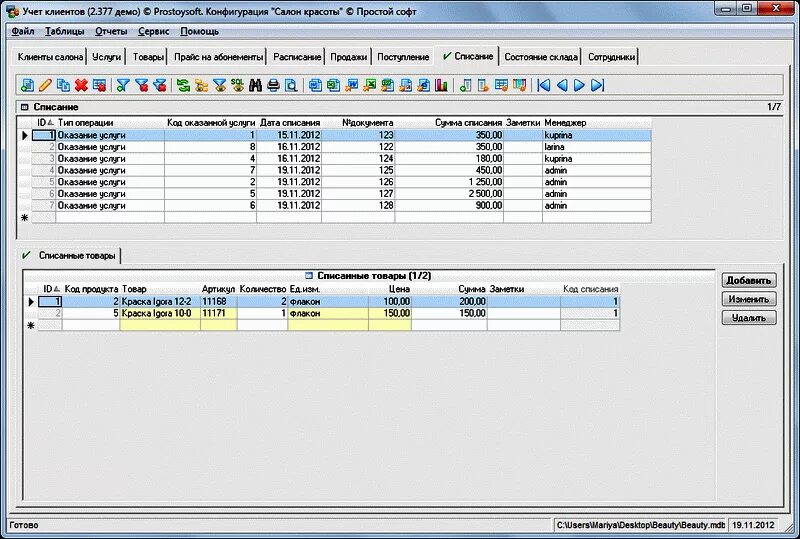Open the Таблицы menu
800x539 pixels.
pyautogui.click(x=65, y=31)
